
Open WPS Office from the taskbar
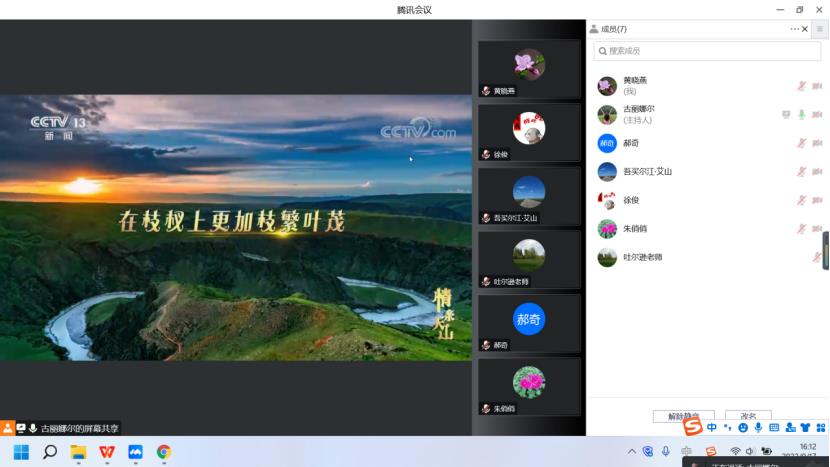(106, 452)
